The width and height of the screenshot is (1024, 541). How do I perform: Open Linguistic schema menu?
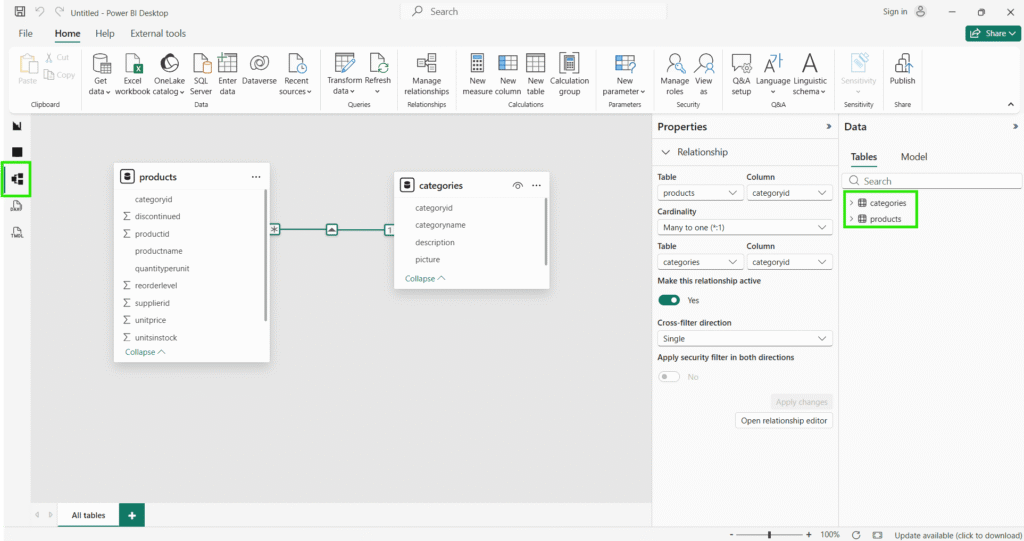[810, 74]
